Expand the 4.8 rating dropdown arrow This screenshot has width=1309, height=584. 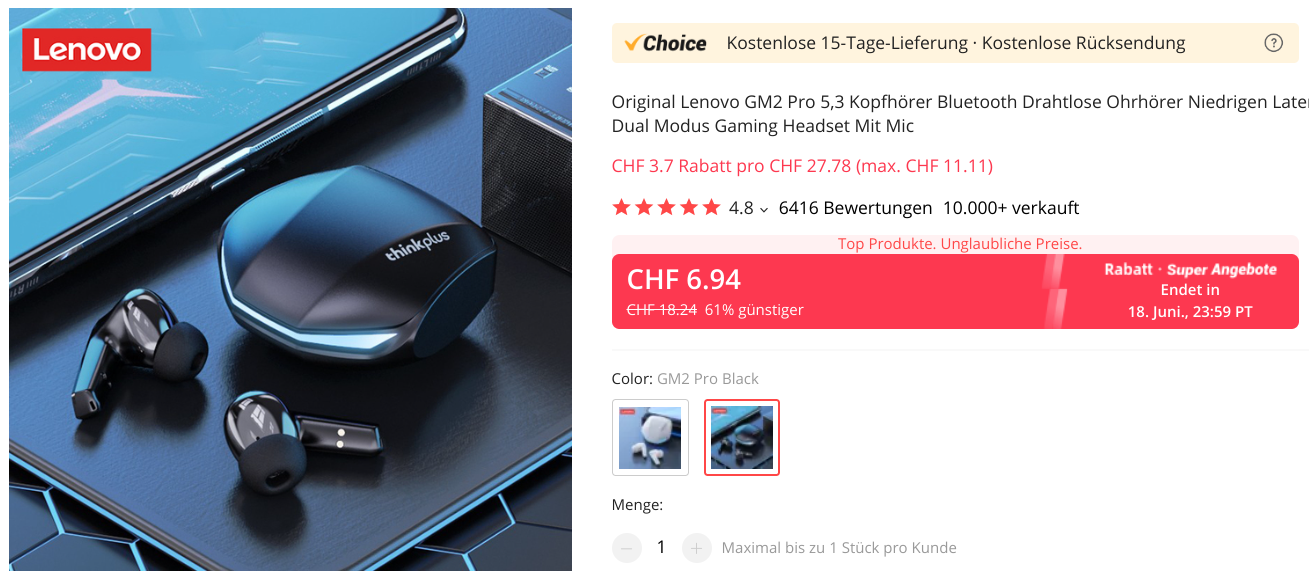tap(764, 210)
